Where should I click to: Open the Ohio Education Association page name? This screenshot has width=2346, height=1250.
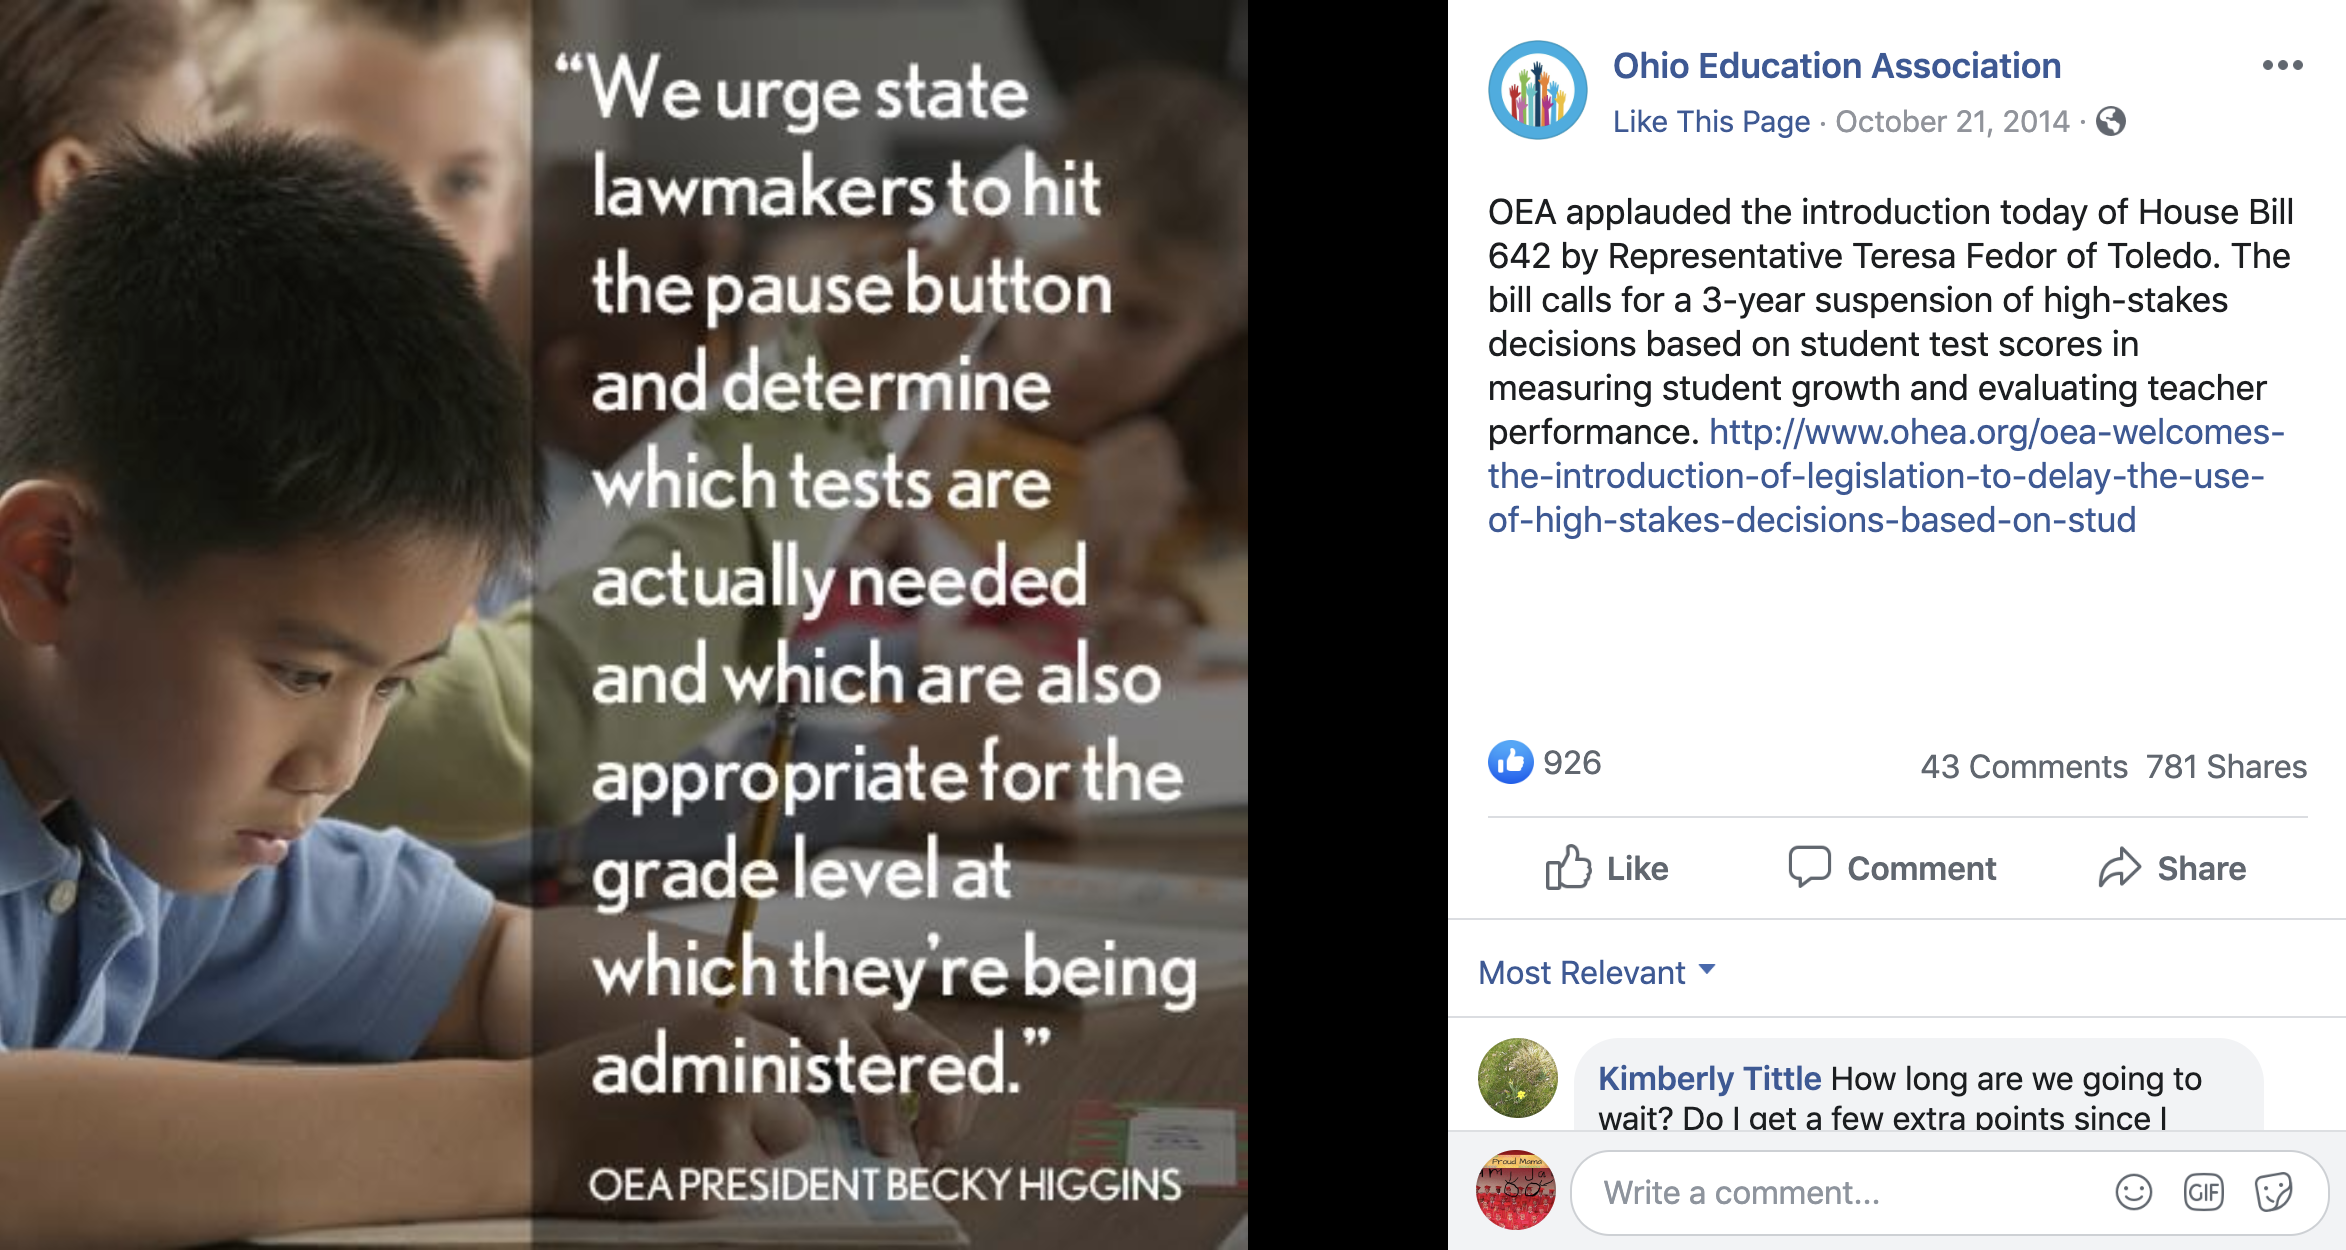tap(1837, 66)
